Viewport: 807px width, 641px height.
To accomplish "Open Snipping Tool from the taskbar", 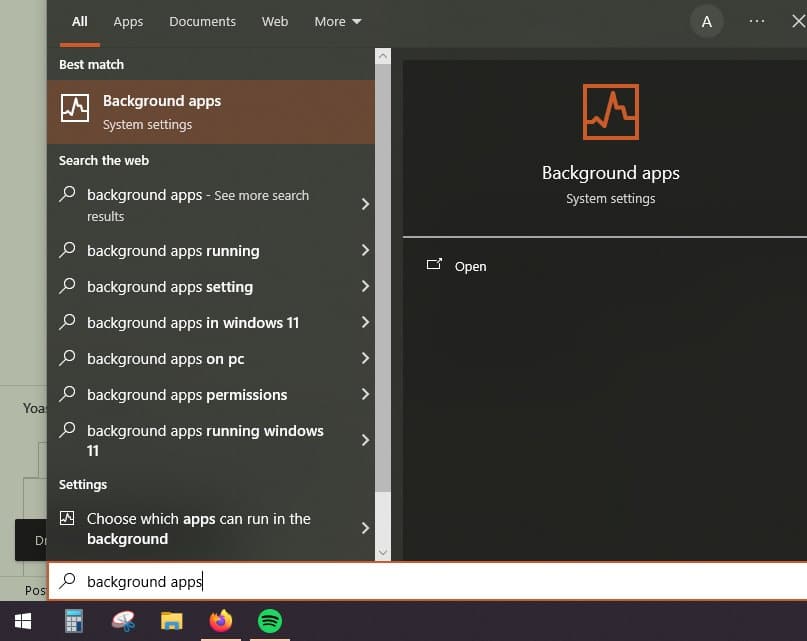I will pos(124,621).
